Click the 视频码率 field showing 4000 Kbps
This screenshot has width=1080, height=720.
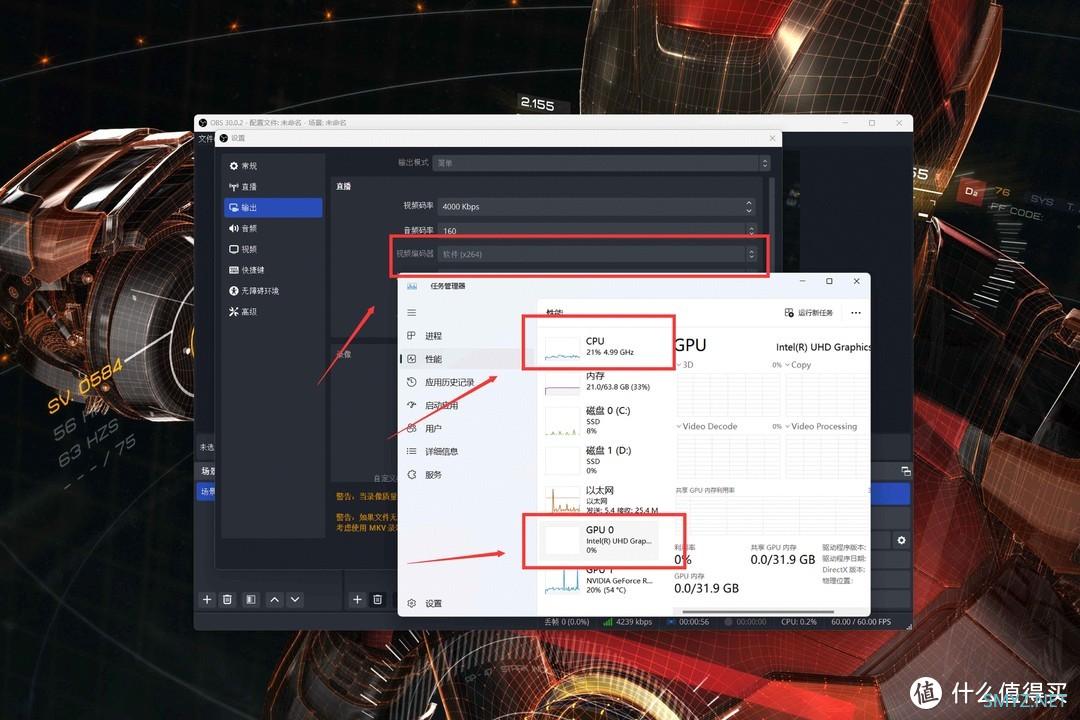click(x=596, y=207)
